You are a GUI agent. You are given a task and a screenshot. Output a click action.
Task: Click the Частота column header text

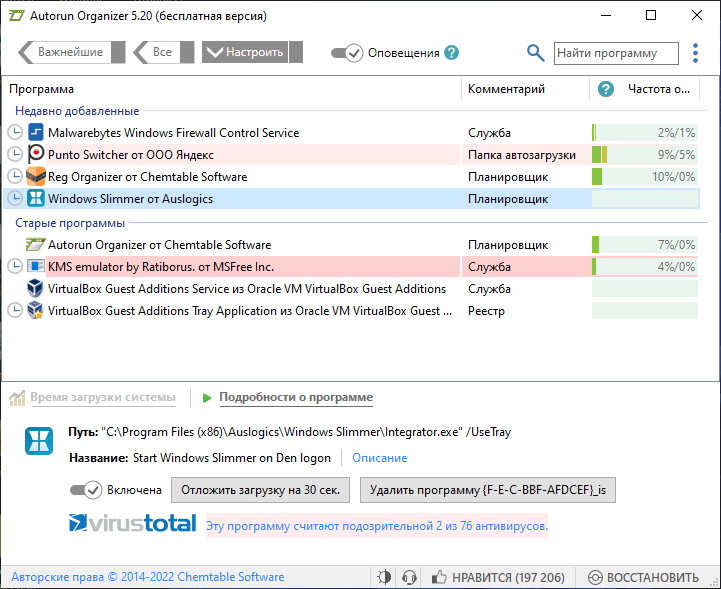pos(659,89)
